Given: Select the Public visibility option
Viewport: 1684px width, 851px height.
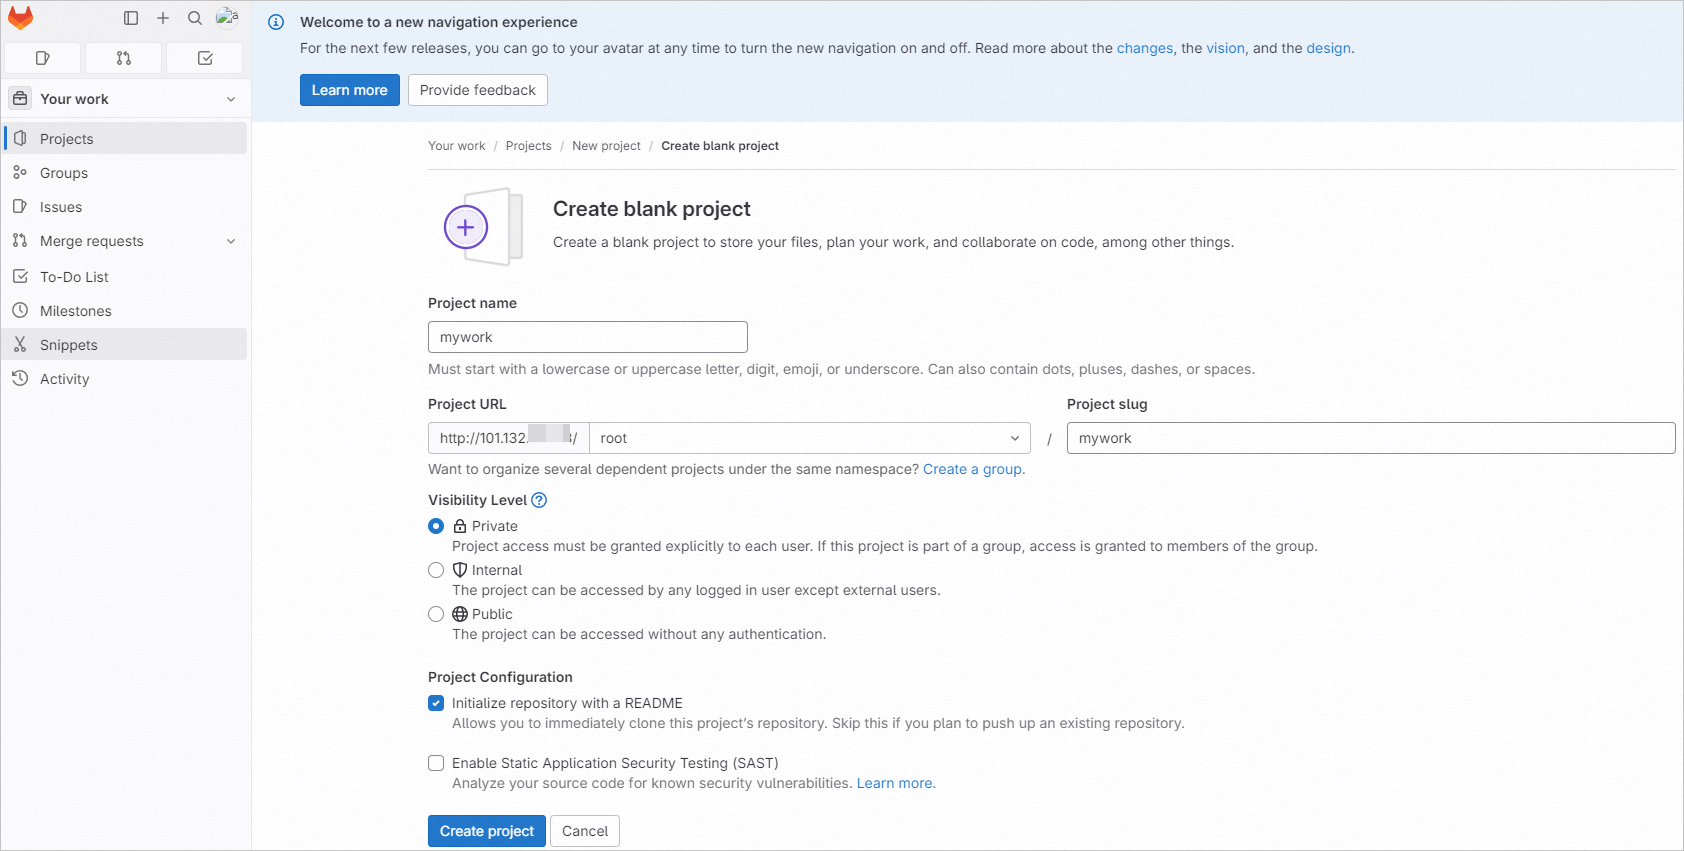Looking at the screenshot, I should point(436,614).
